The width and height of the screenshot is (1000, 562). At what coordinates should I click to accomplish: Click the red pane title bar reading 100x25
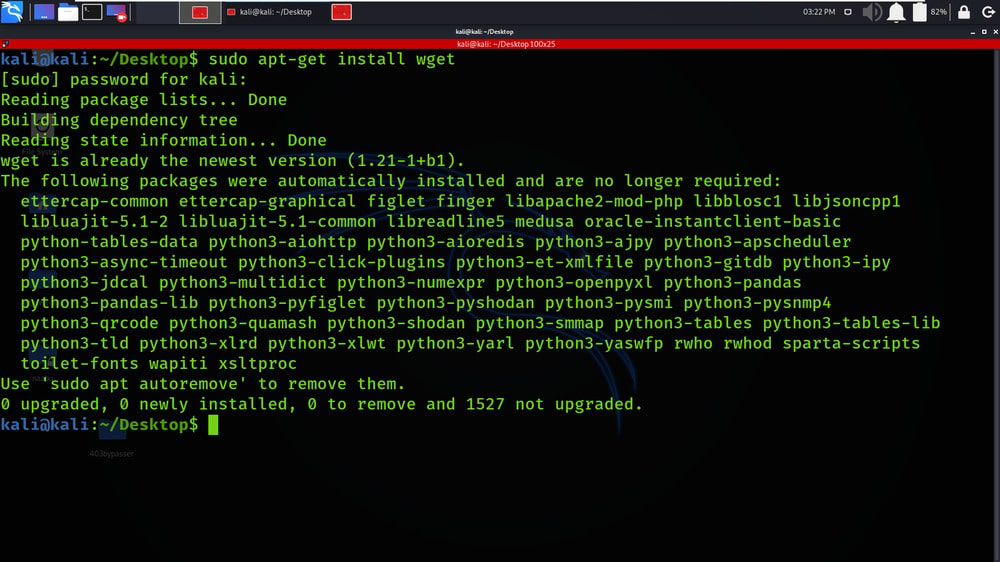click(x=506, y=44)
